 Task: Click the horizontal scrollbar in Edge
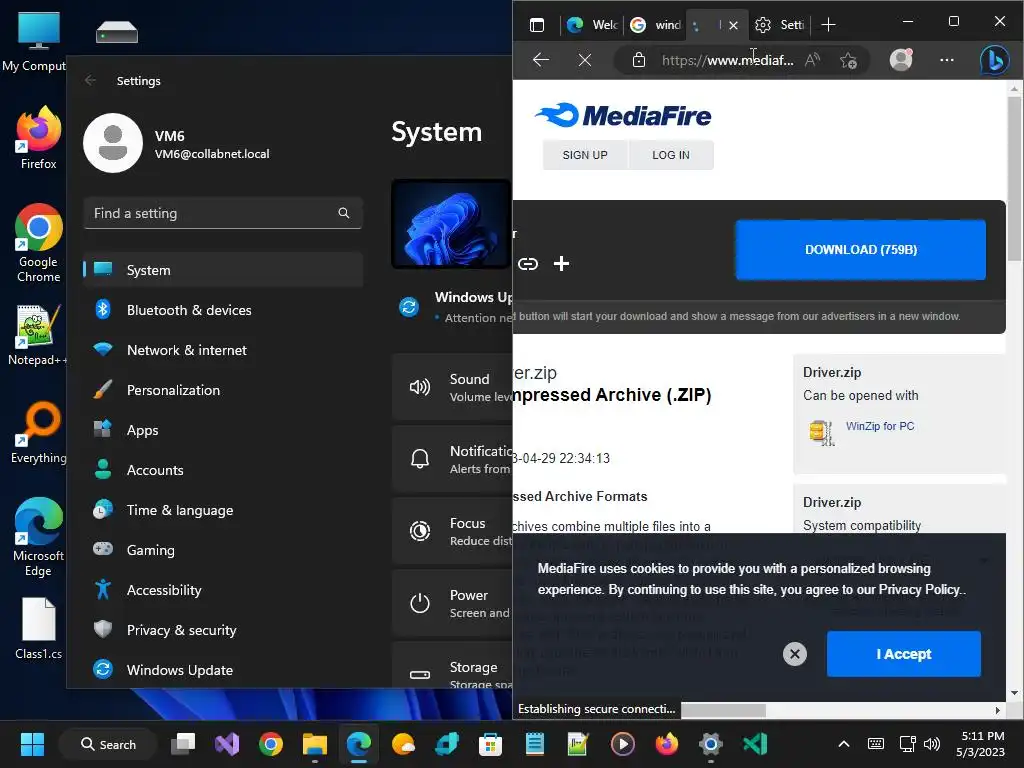point(724,710)
